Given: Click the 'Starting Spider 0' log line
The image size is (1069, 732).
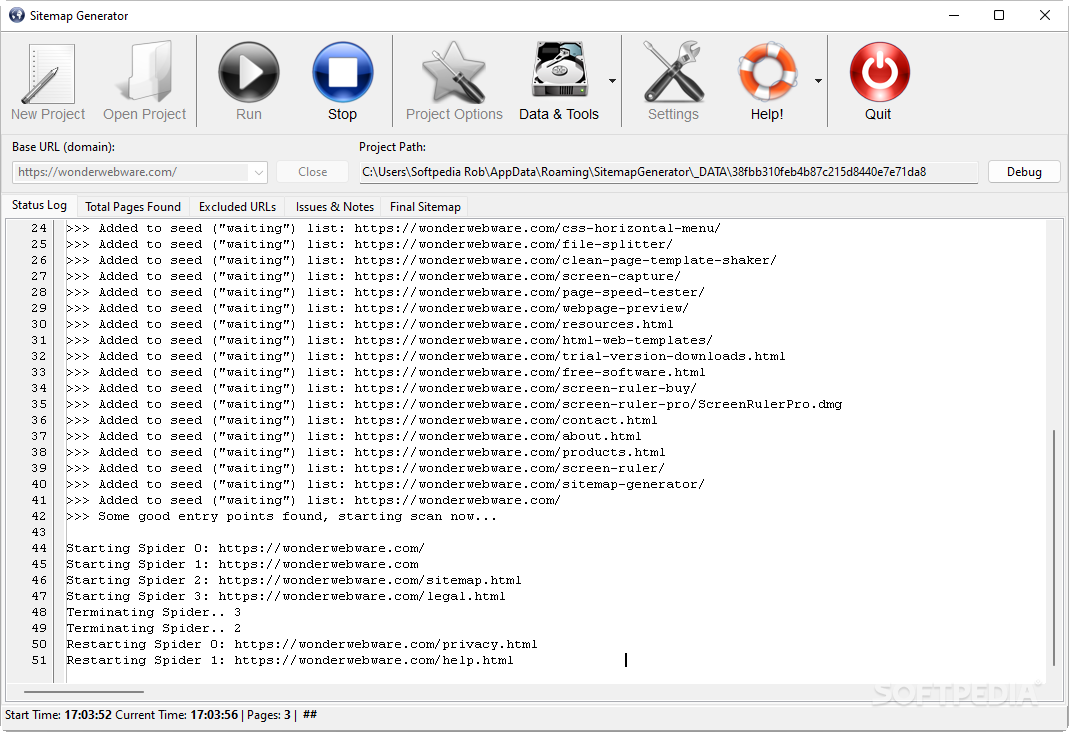Looking at the screenshot, I should pos(245,549).
